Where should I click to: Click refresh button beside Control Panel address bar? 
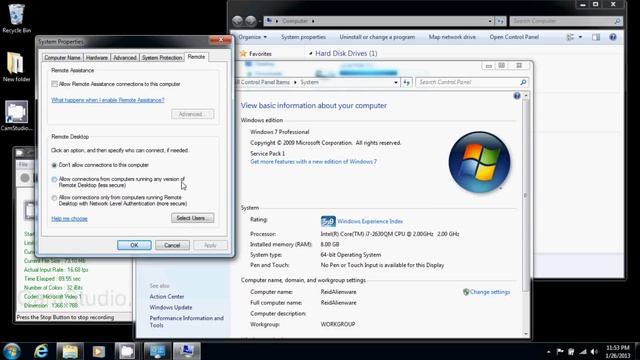pos(407,82)
